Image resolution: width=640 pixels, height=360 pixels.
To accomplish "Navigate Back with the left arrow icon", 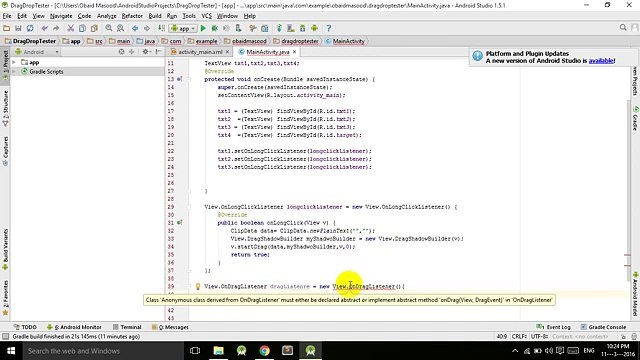I will (x=135, y=28).
